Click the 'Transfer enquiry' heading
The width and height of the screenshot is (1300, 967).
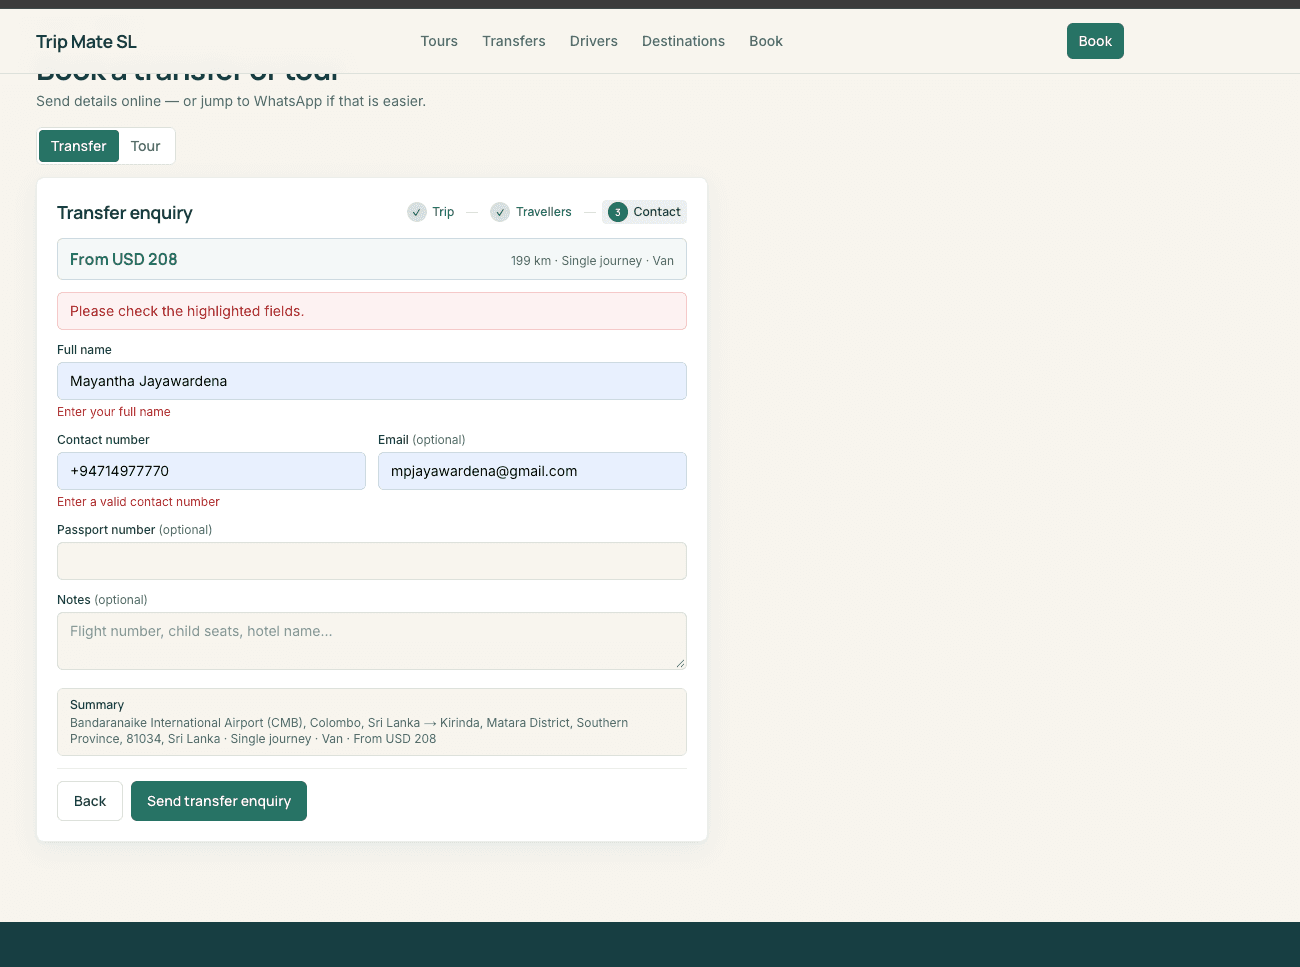pos(125,213)
